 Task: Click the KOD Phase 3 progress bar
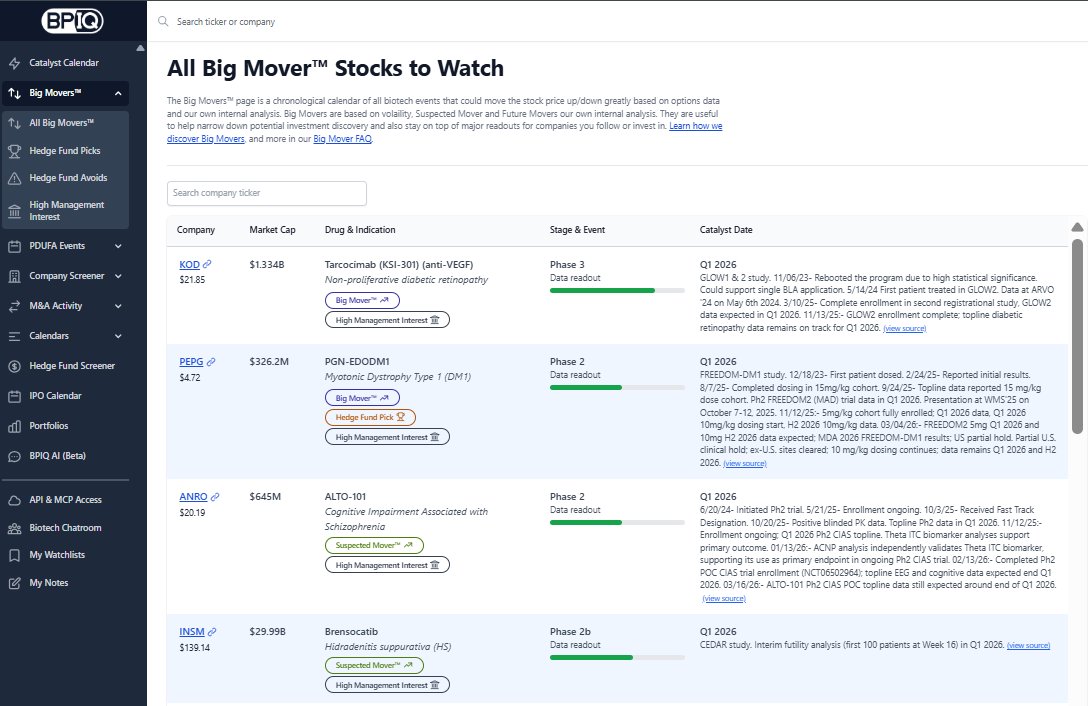pos(617,290)
